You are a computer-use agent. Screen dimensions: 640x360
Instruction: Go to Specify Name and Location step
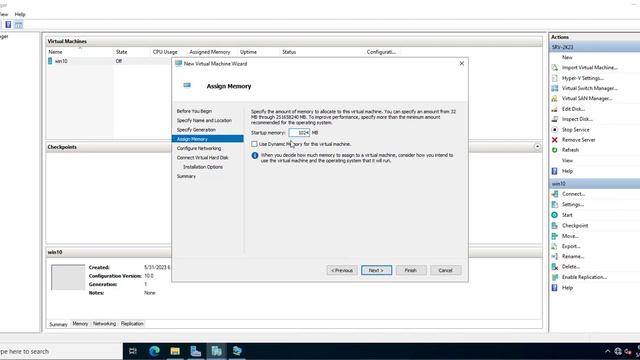coord(204,120)
